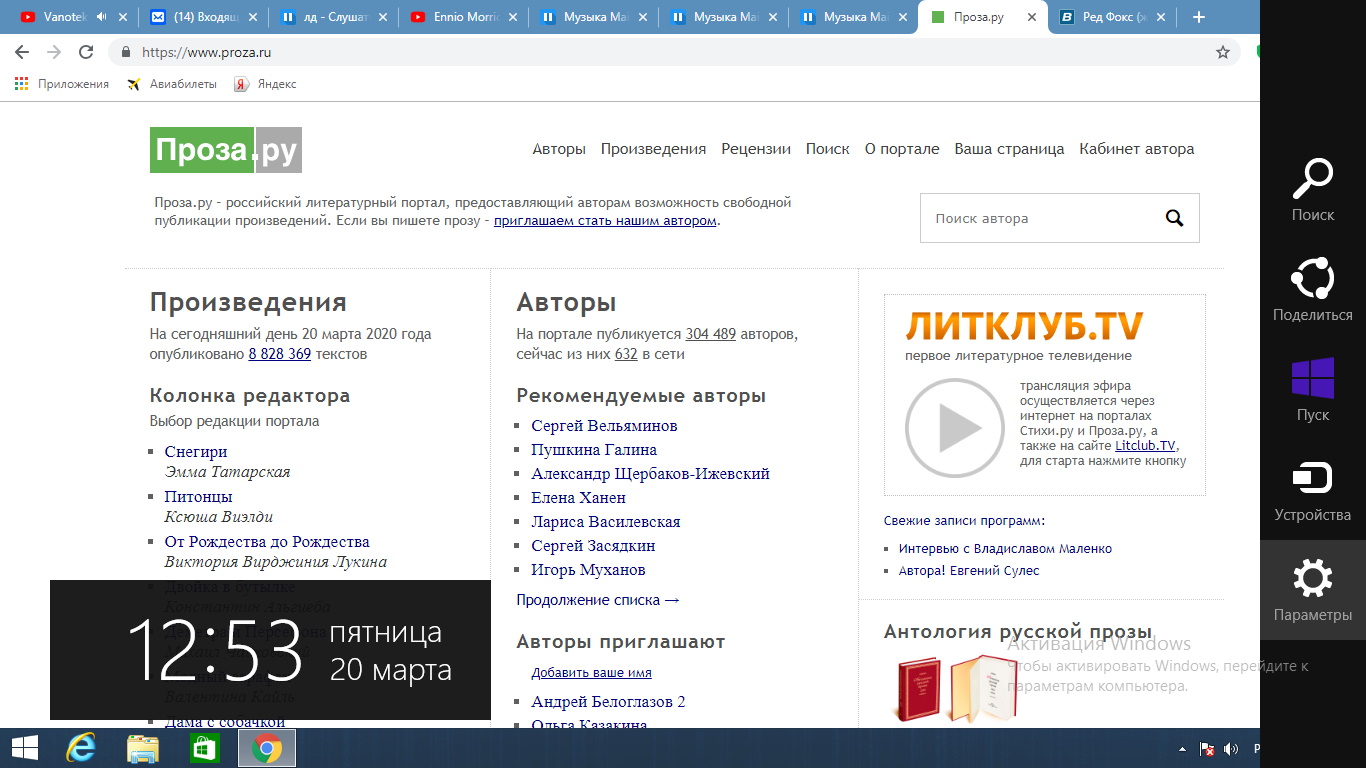The image size is (1366, 768).
Task: Click the Проза.ру site logo
Action: pyautogui.click(x=226, y=150)
